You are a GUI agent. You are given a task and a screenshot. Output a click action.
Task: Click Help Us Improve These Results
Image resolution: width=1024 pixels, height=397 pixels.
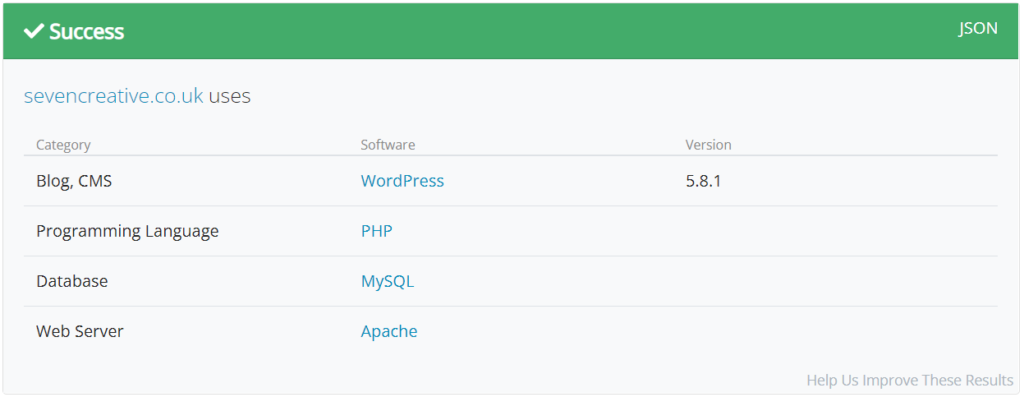(x=910, y=380)
